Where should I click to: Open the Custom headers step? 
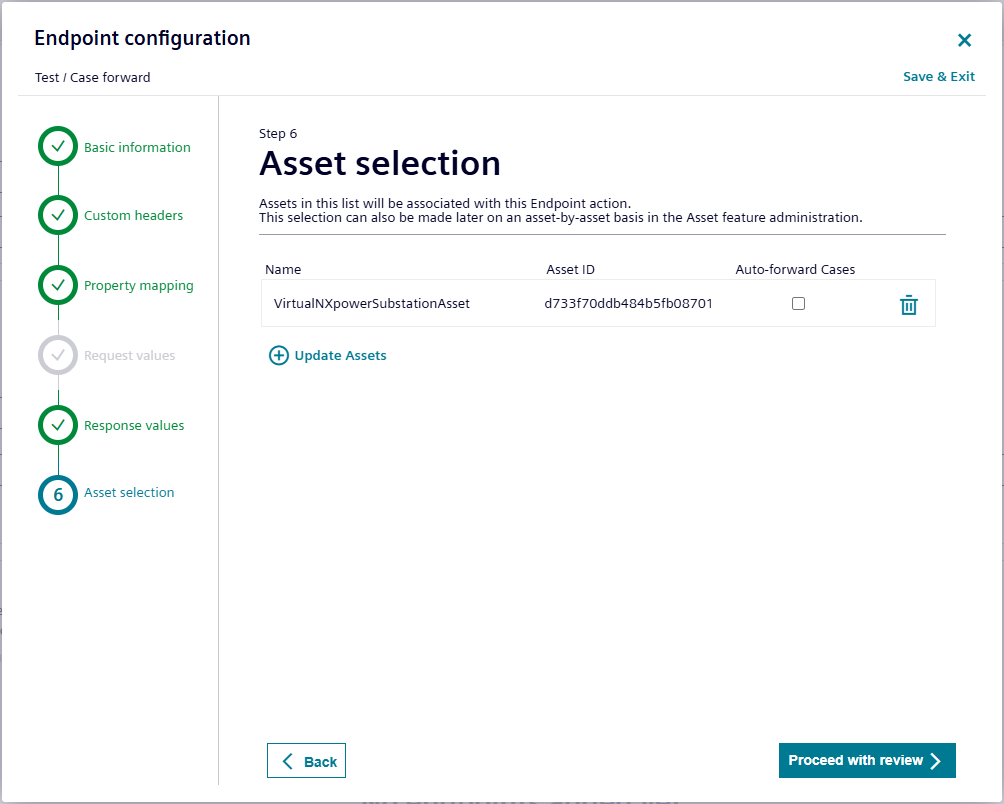133,215
